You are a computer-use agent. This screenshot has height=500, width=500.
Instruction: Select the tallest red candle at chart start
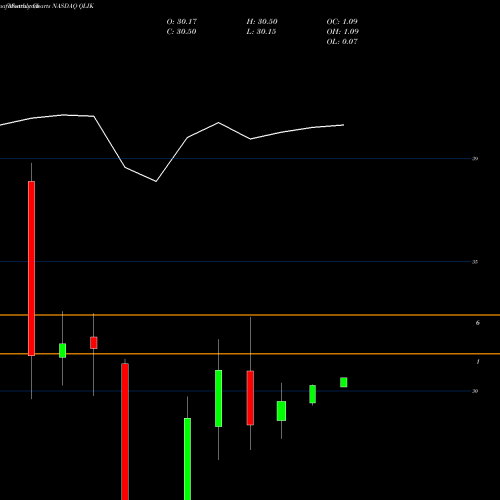coord(31,268)
